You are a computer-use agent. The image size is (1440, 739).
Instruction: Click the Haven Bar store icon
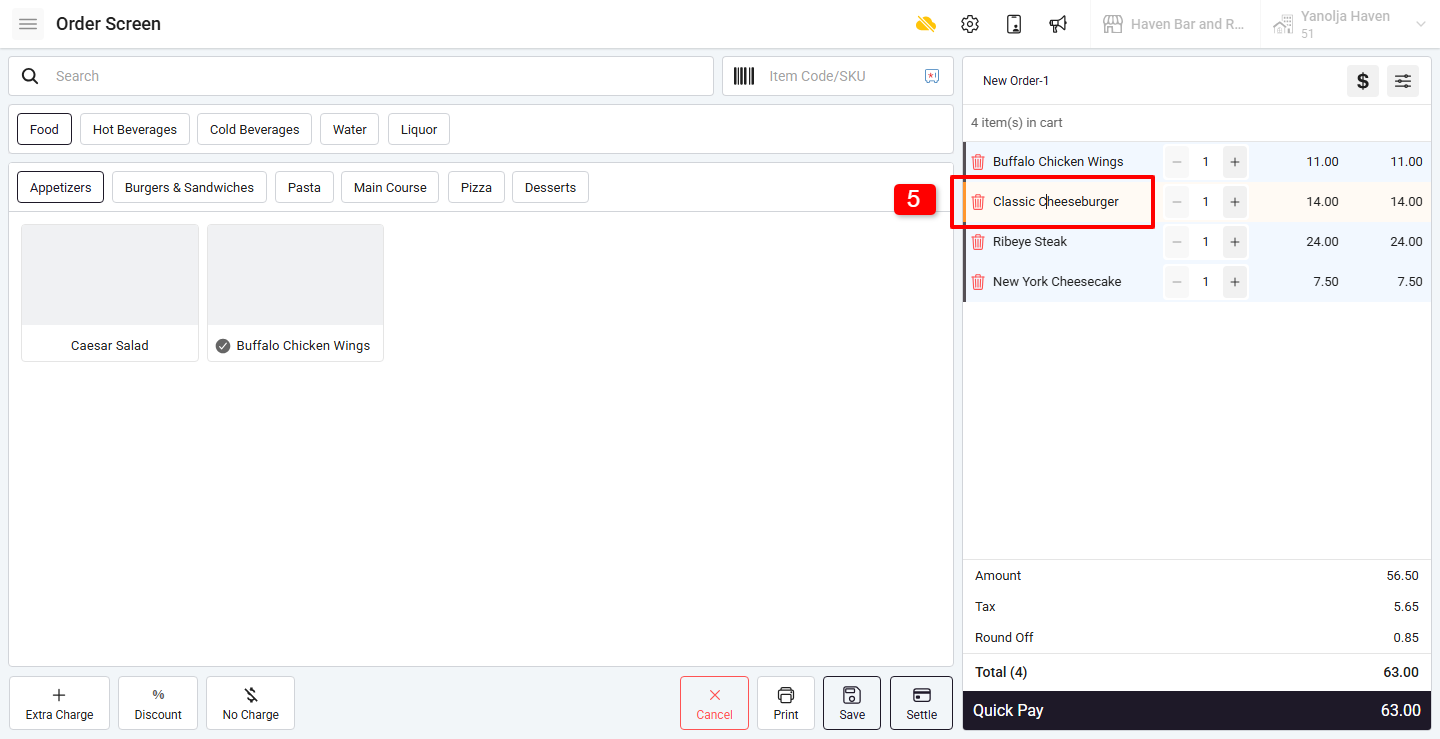(x=1113, y=24)
